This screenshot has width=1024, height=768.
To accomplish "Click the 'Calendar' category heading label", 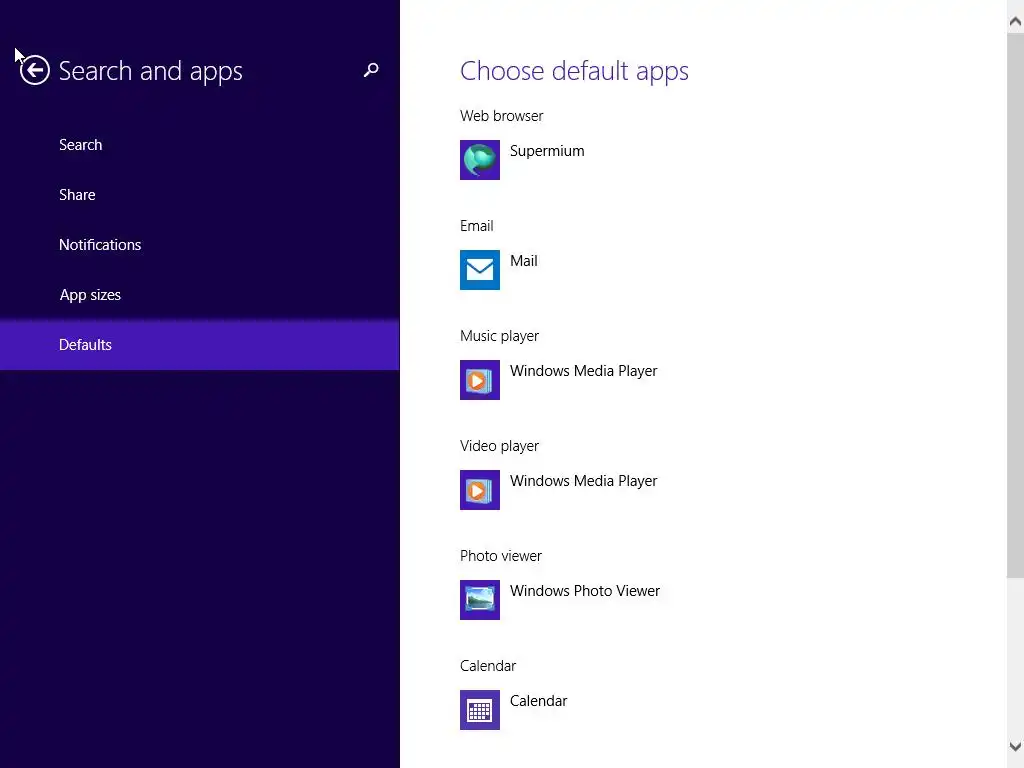I will tap(487, 666).
